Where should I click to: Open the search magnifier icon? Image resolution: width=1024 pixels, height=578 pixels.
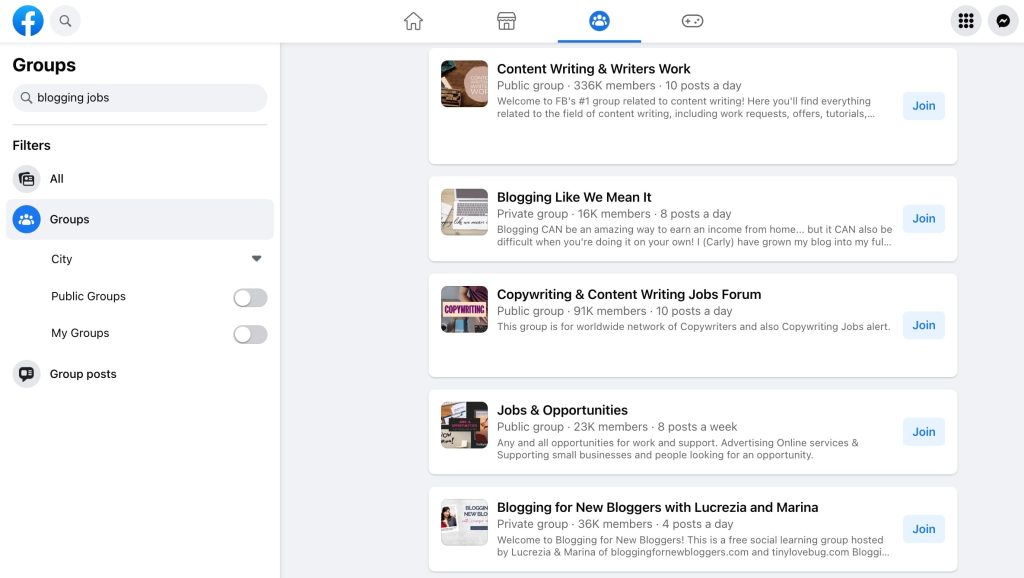click(65, 20)
